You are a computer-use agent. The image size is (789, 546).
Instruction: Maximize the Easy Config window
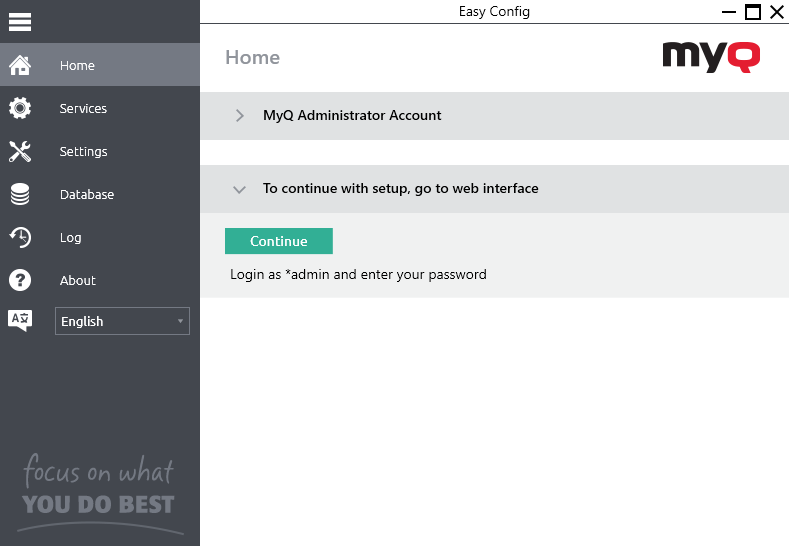tap(753, 12)
